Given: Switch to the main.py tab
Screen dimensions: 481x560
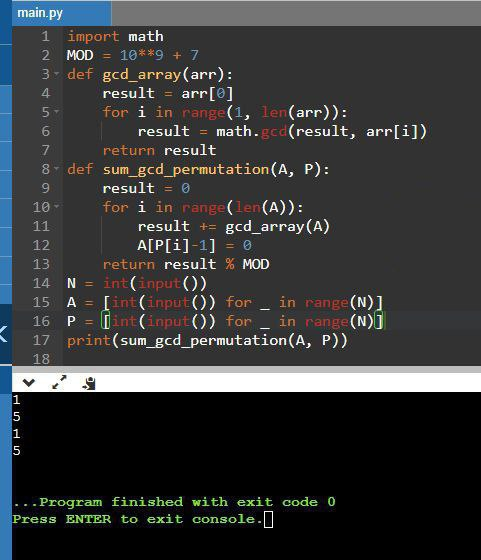Looking at the screenshot, I should (61, 13).
